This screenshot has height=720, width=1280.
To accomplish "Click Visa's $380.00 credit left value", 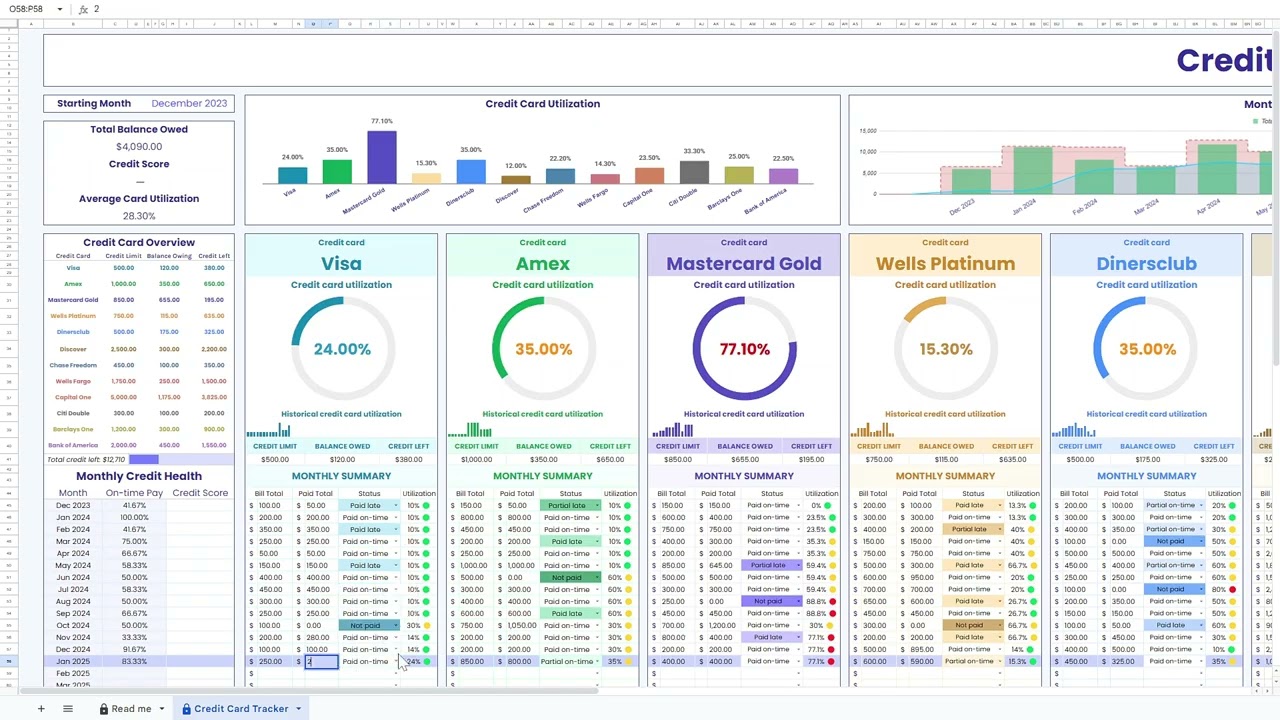I will [x=408, y=460].
